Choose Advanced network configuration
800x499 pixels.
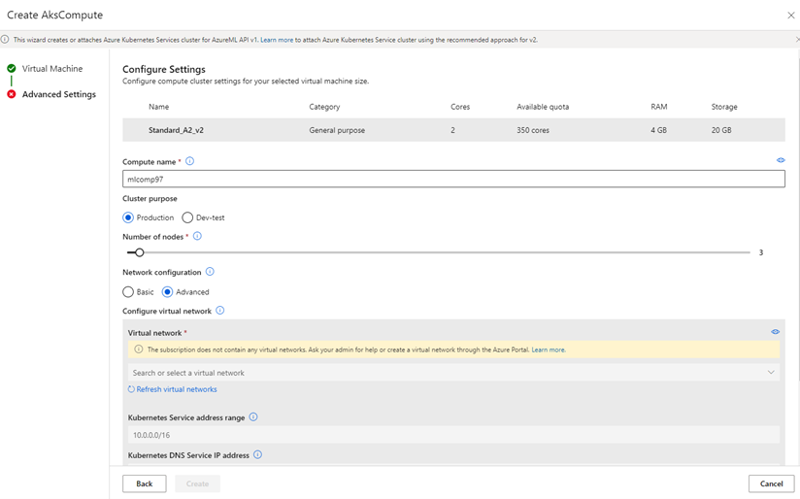coord(168,292)
